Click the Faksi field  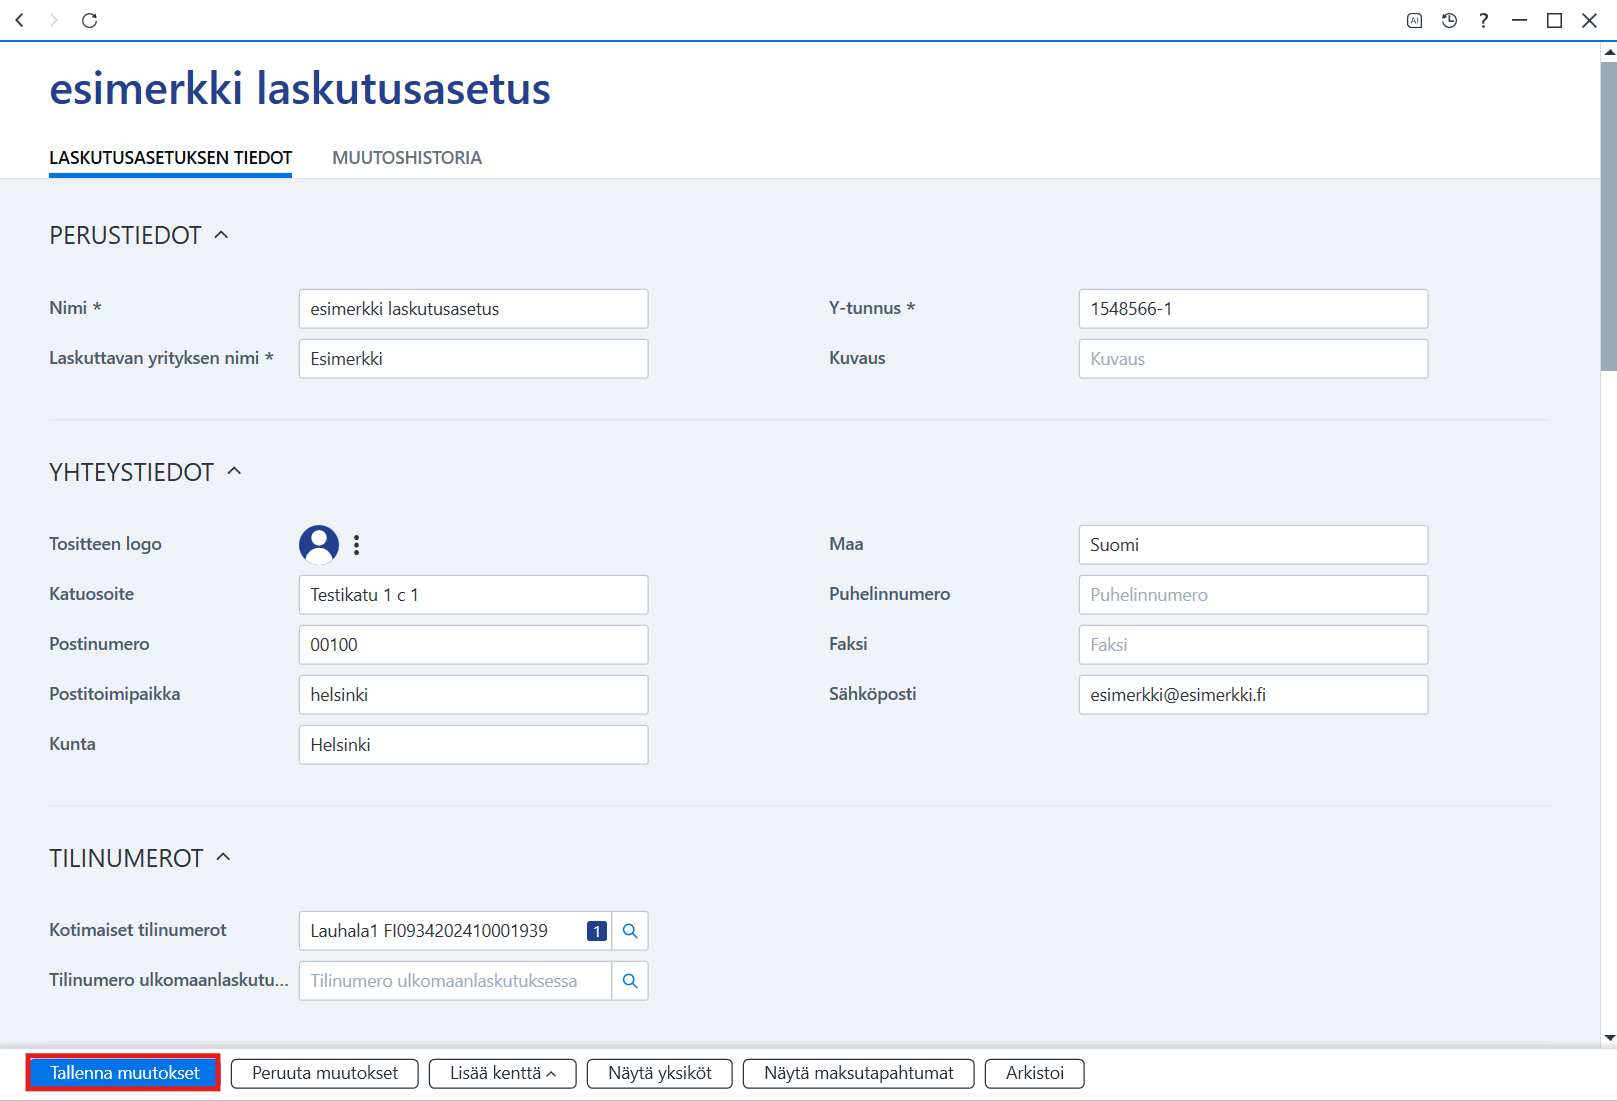(x=1254, y=645)
